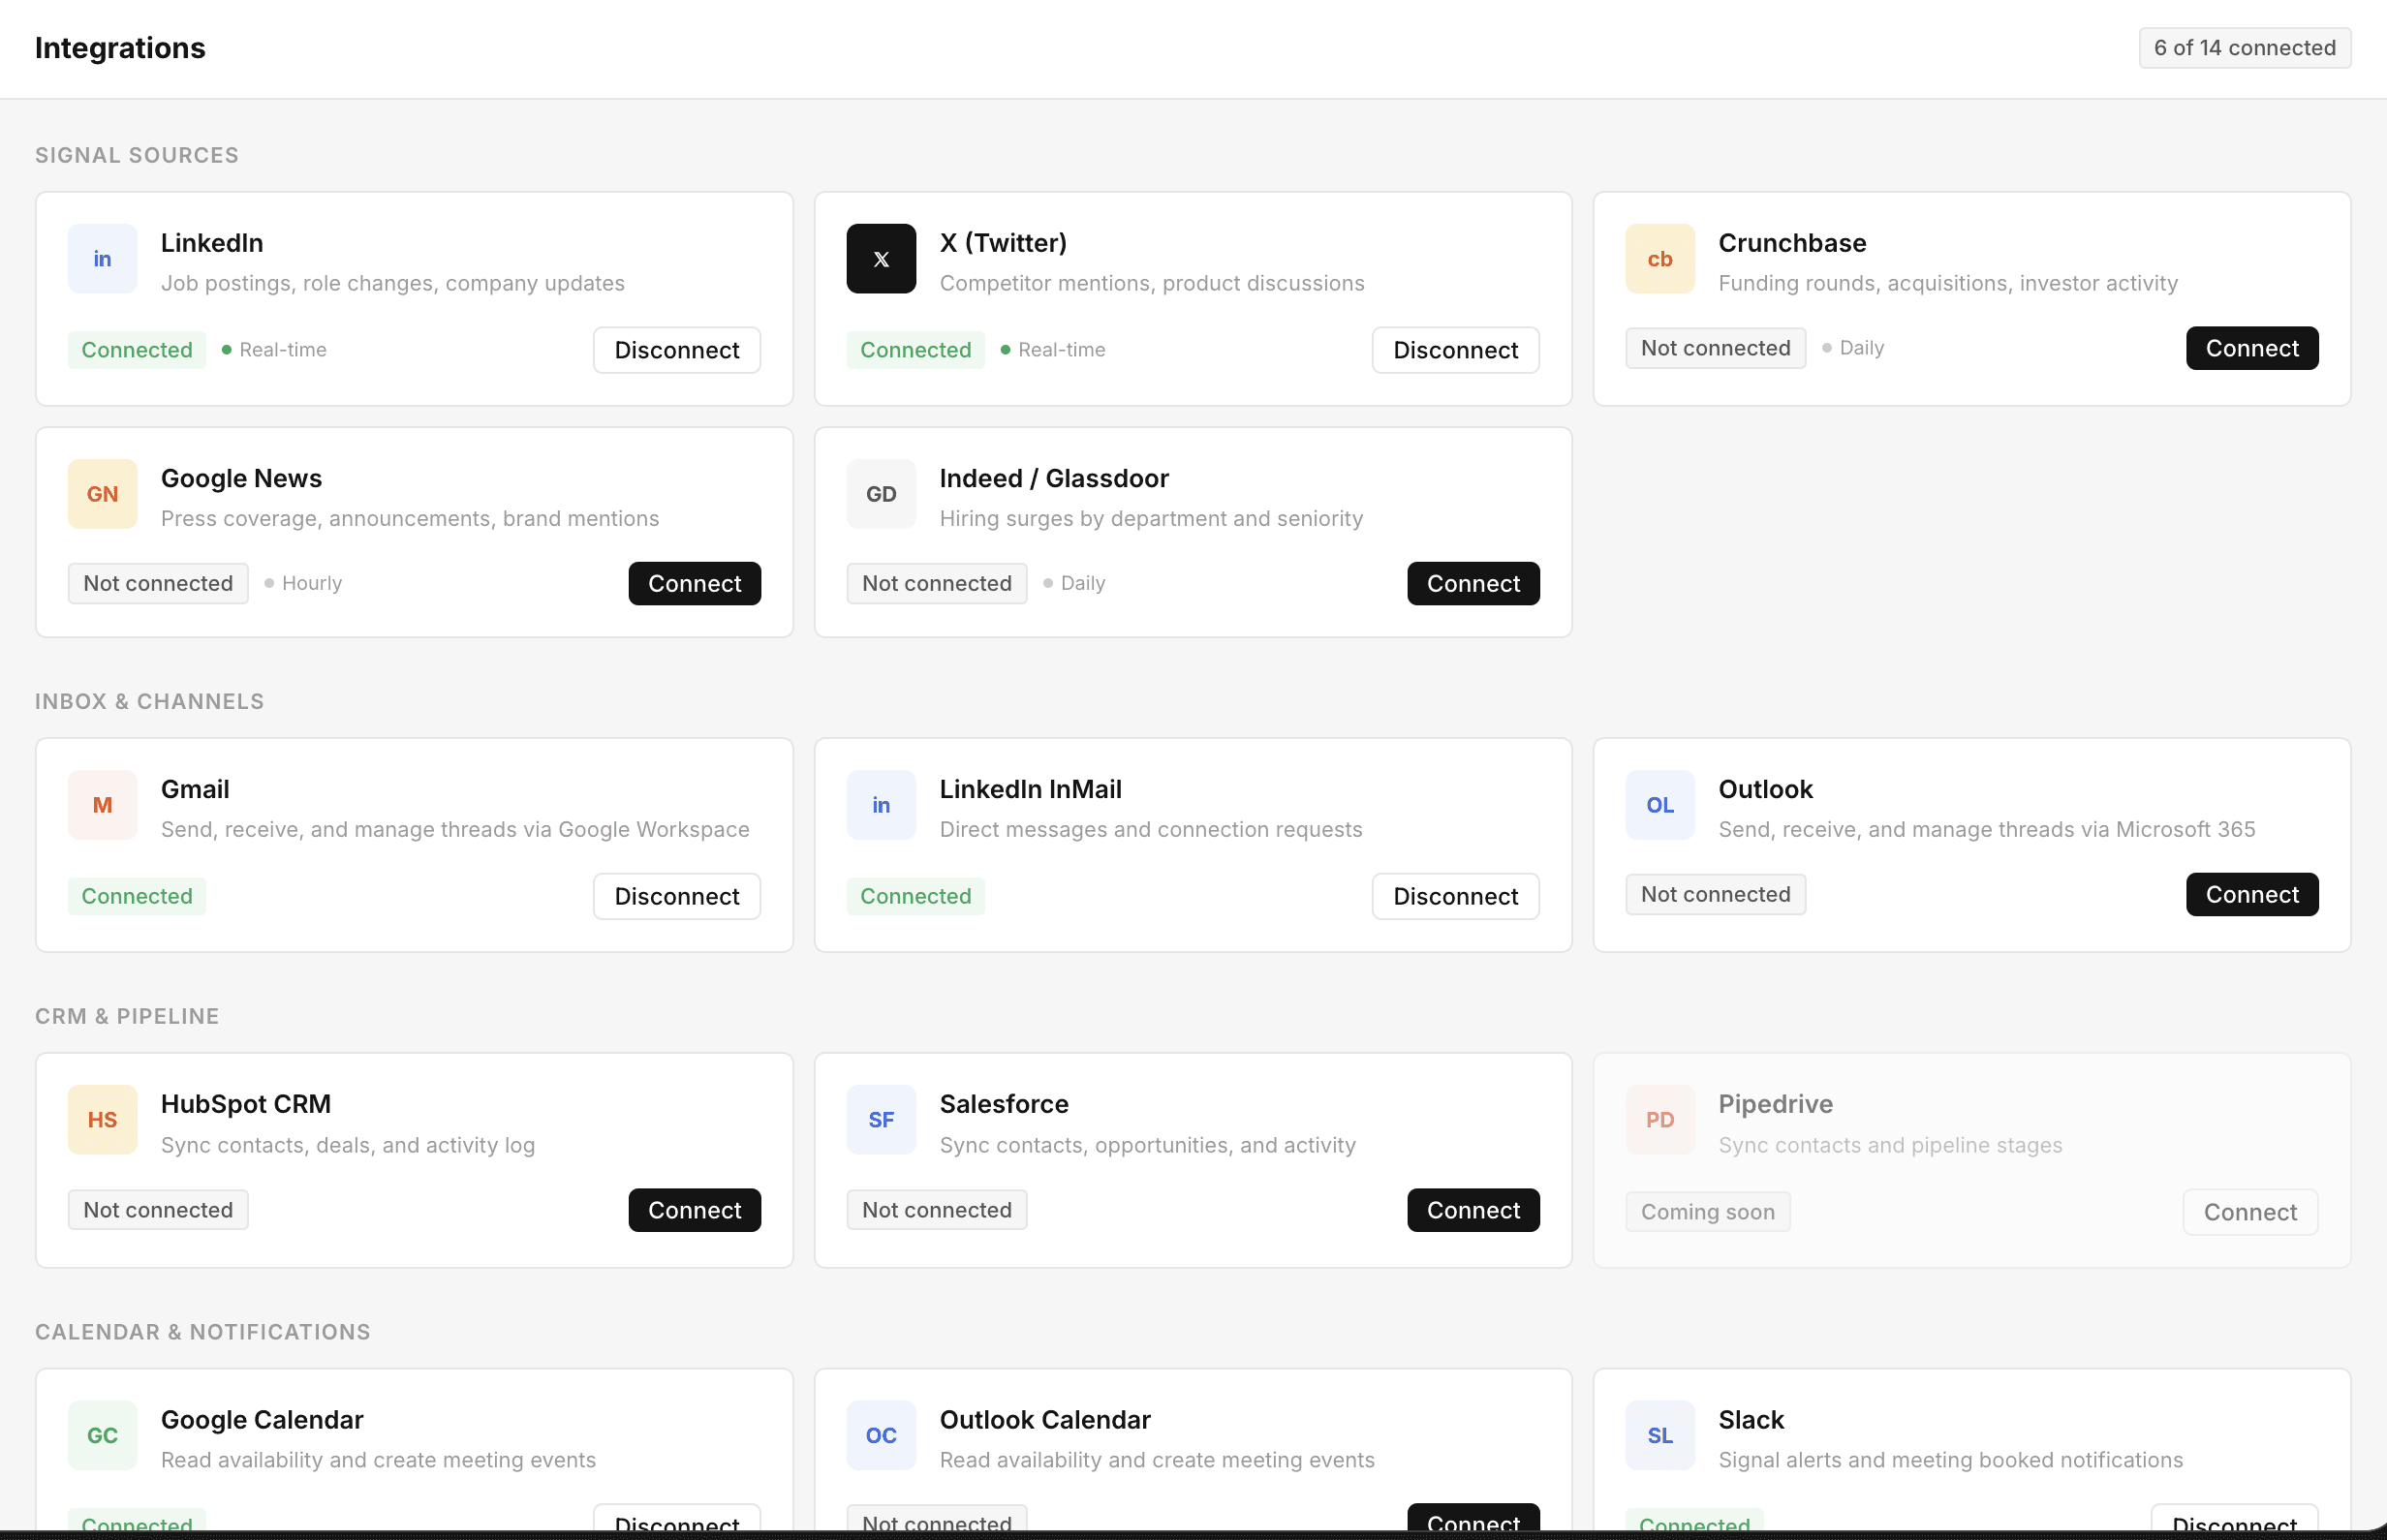Screen dimensions: 2387x1540
Task: Click the Google Calendar GC icon
Action: [x=102, y=1435]
